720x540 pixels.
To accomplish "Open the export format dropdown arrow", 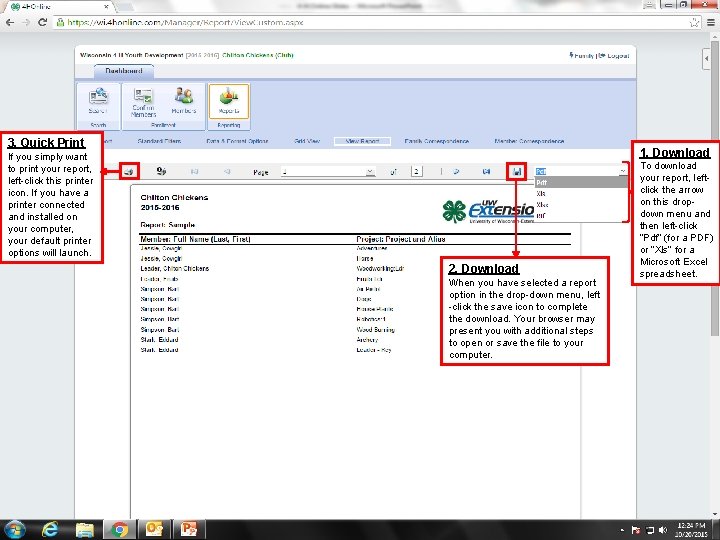I will pyautogui.click(x=623, y=171).
